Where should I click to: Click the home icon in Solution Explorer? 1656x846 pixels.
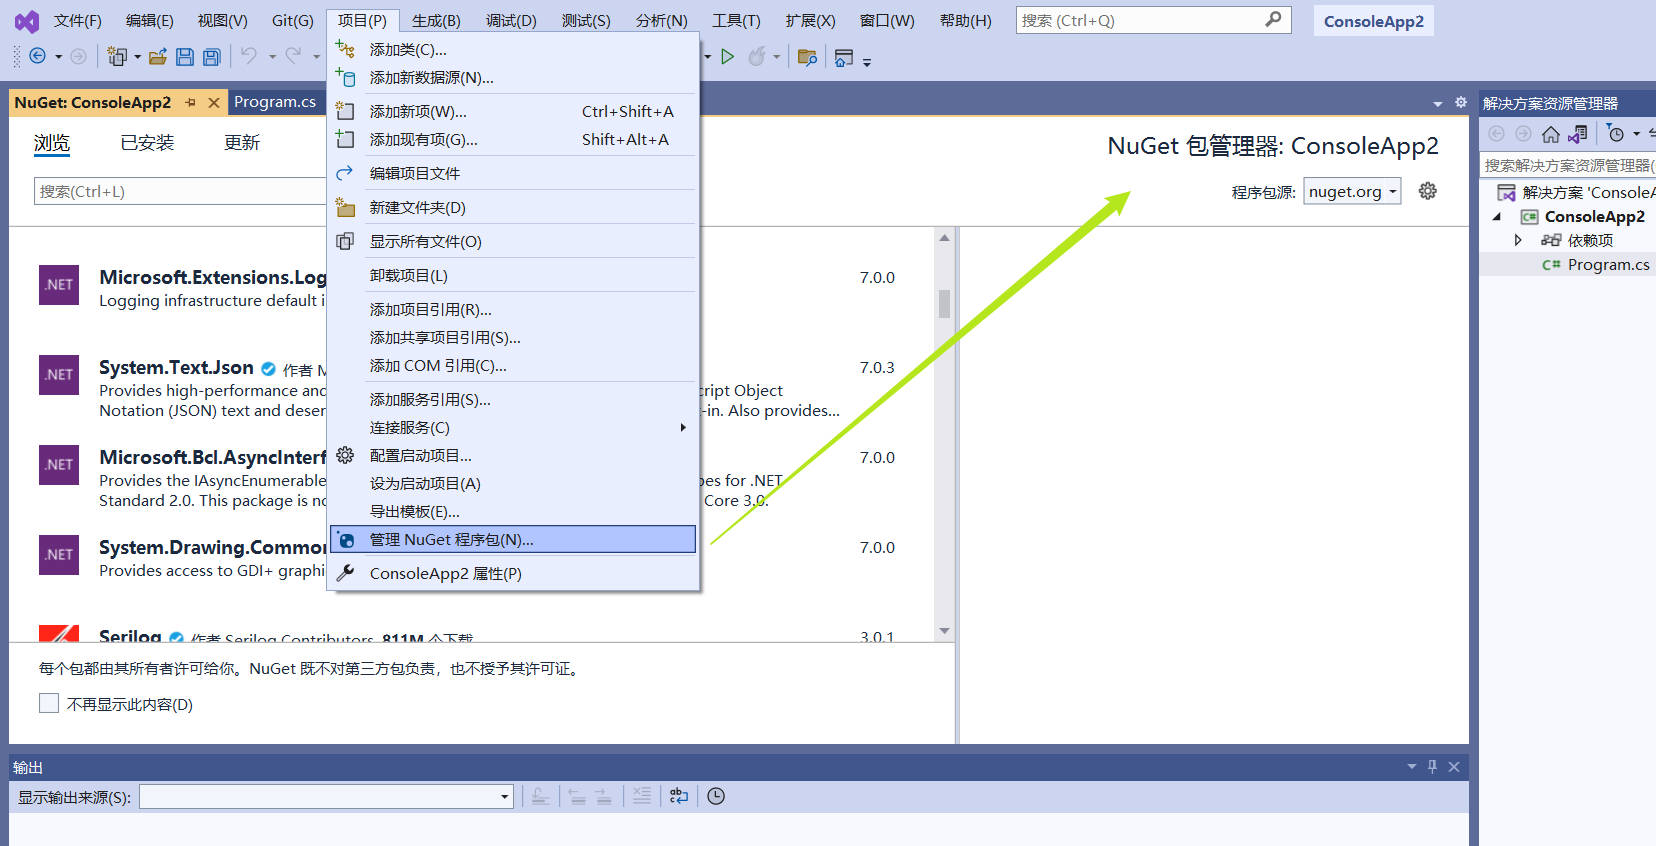click(x=1551, y=134)
